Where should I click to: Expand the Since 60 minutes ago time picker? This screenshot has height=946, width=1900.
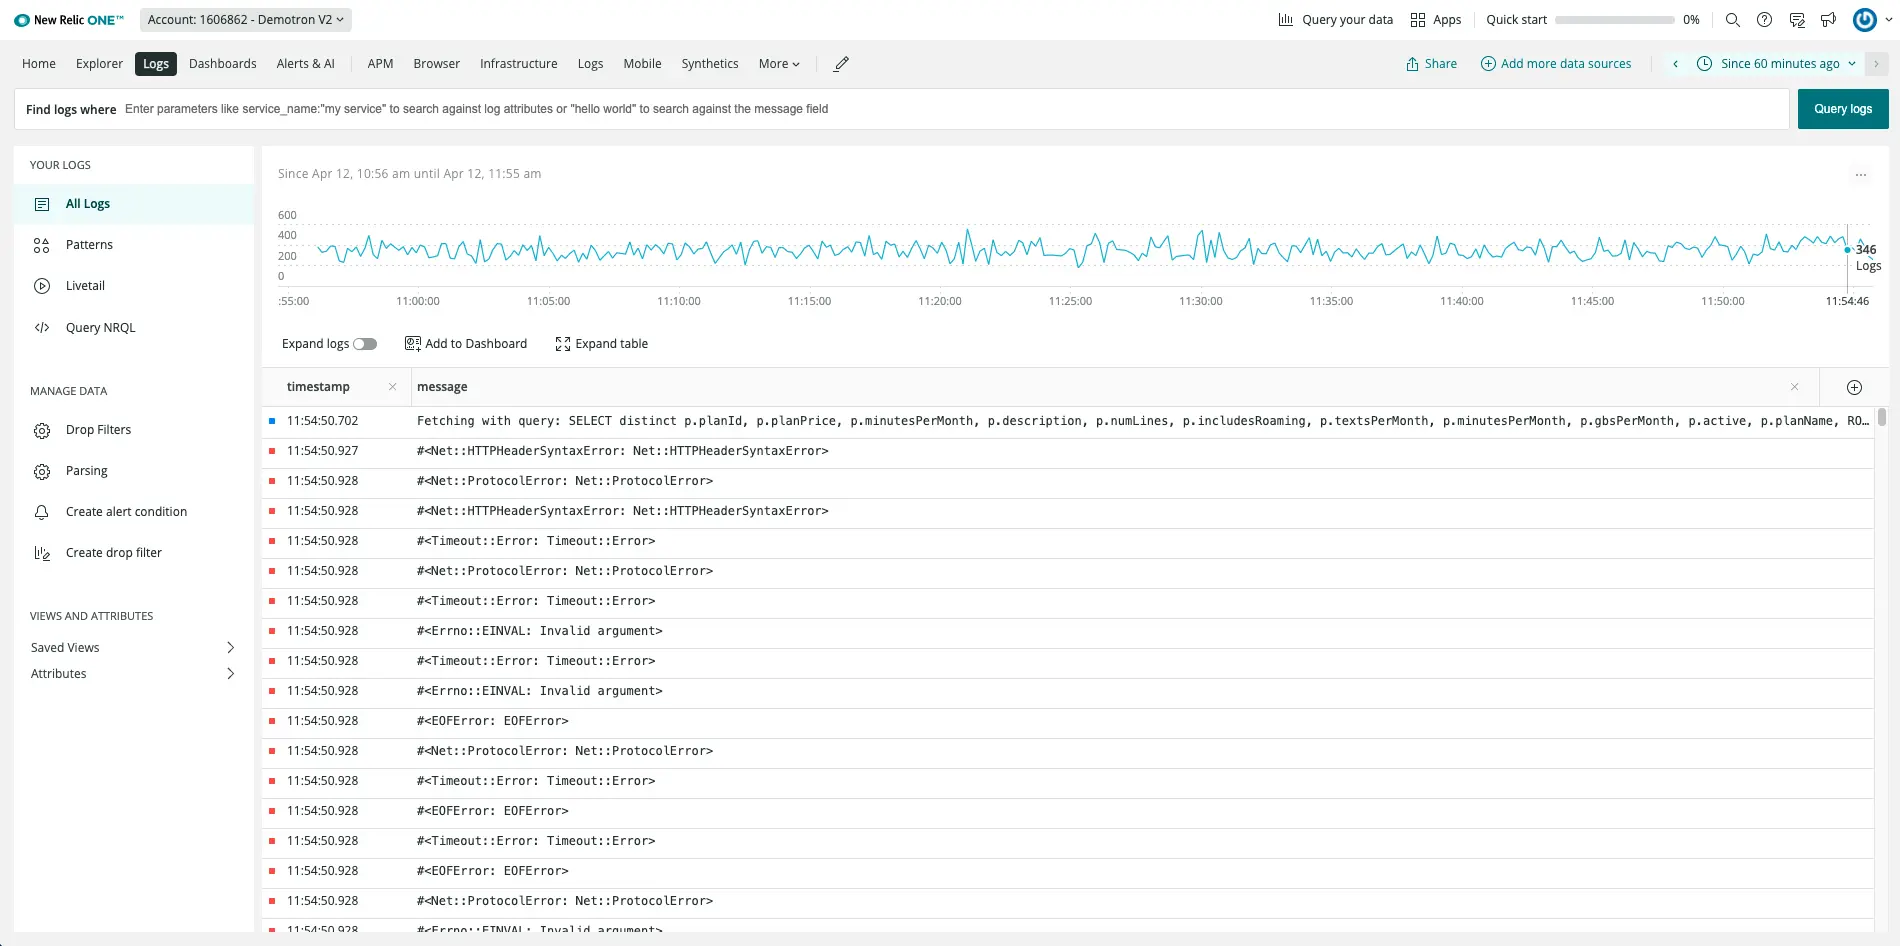[1779, 63]
